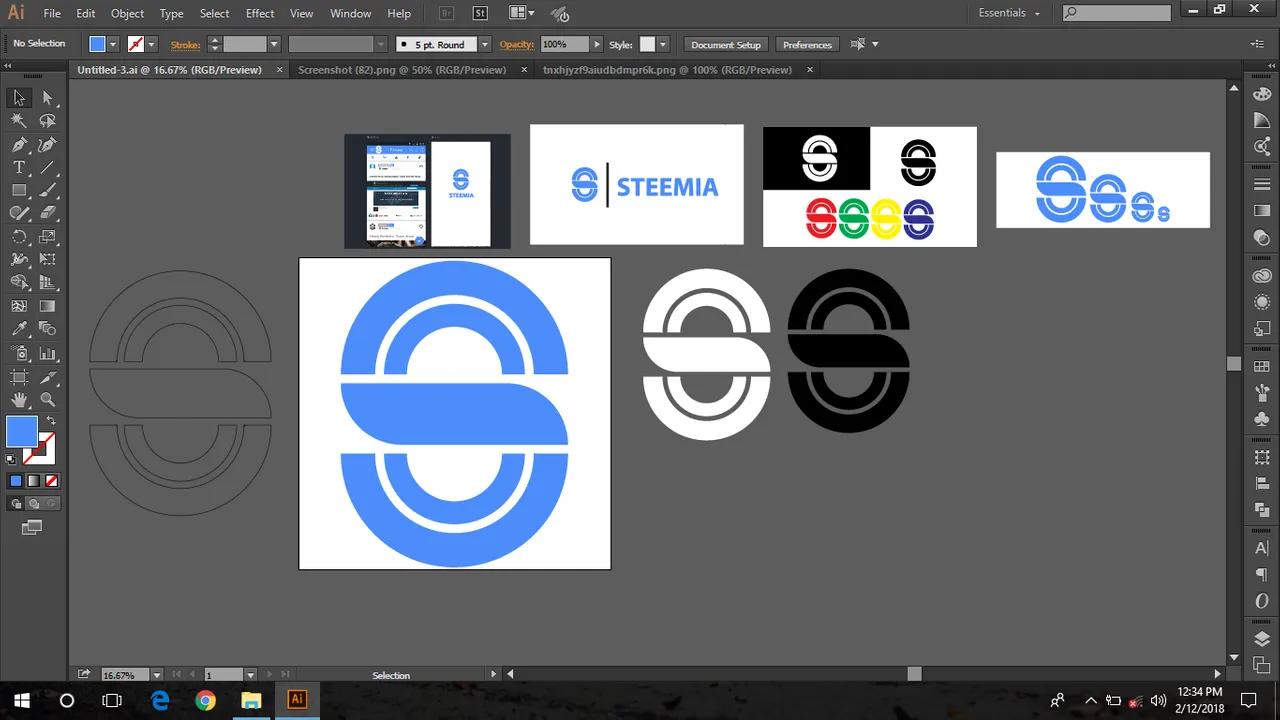
Task: Select the Lasso tool
Action: click(47, 121)
